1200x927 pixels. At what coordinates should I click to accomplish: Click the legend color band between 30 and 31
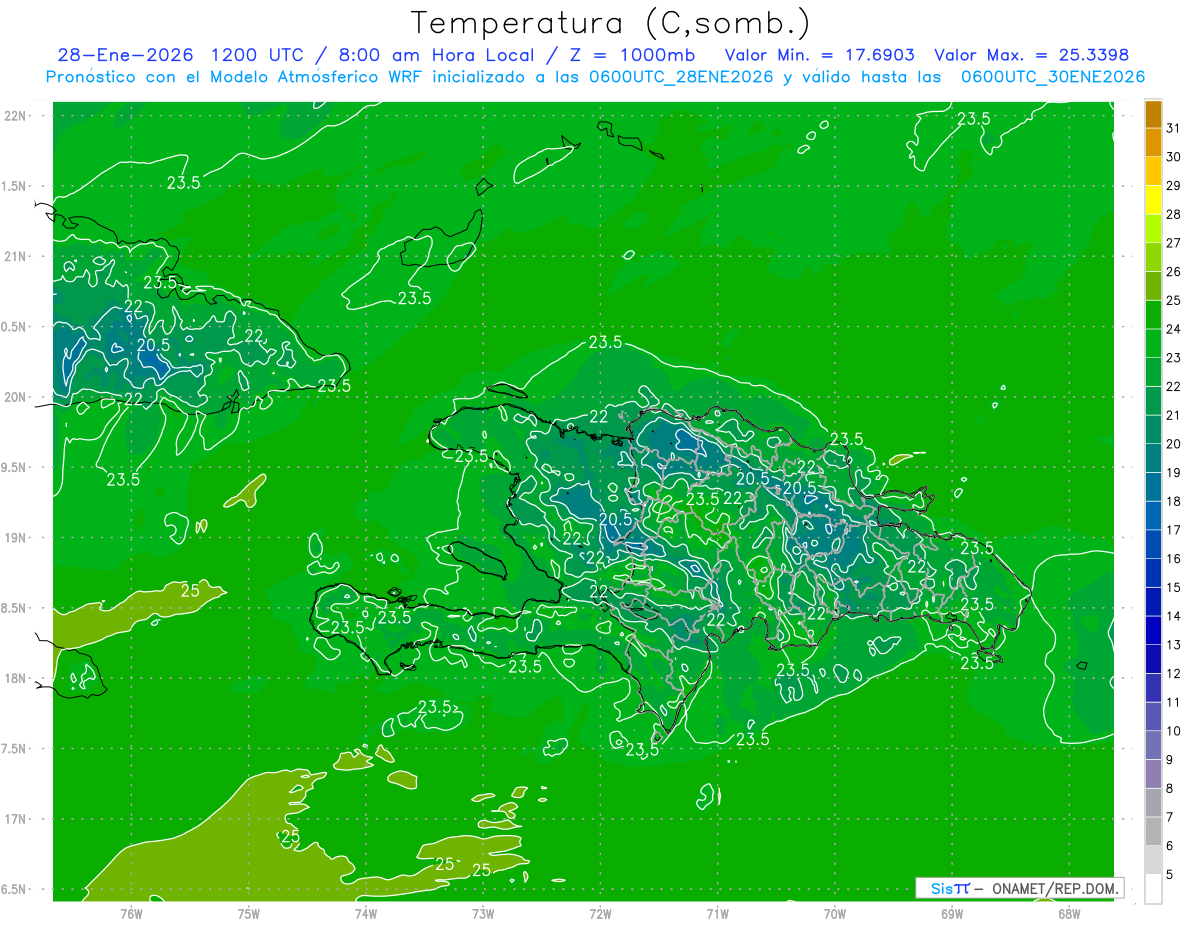click(x=1153, y=142)
